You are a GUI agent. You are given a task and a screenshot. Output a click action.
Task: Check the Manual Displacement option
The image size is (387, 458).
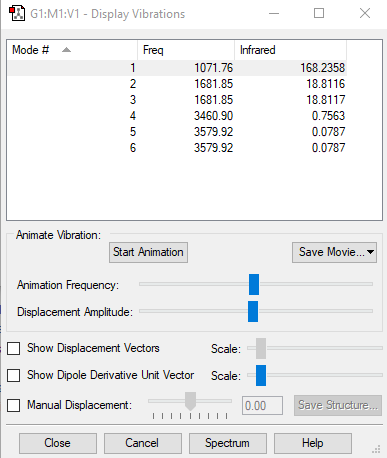14,405
